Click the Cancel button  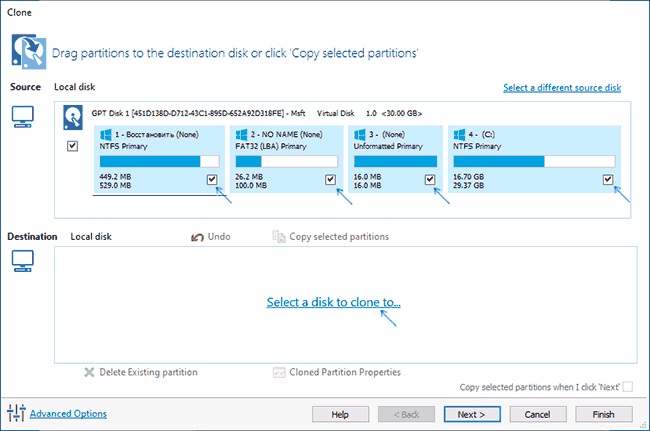(x=538, y=414)
